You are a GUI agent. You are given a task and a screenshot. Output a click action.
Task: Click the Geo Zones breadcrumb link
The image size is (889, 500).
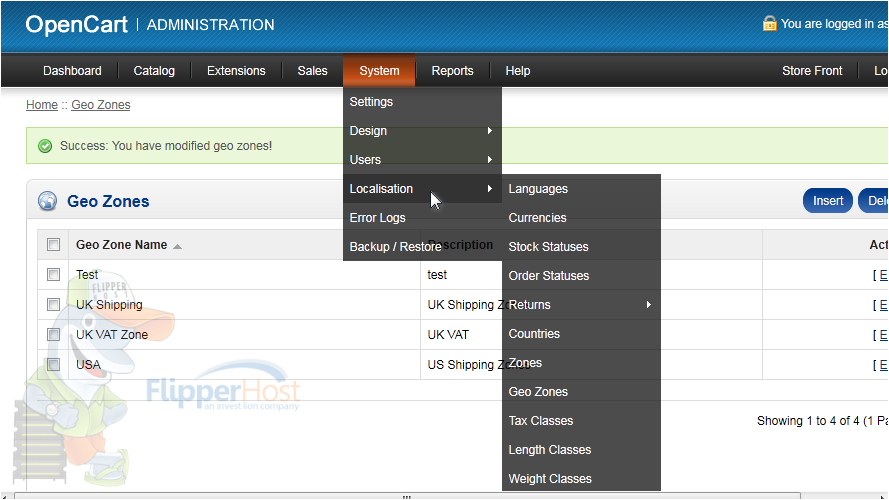pos(101,105)
